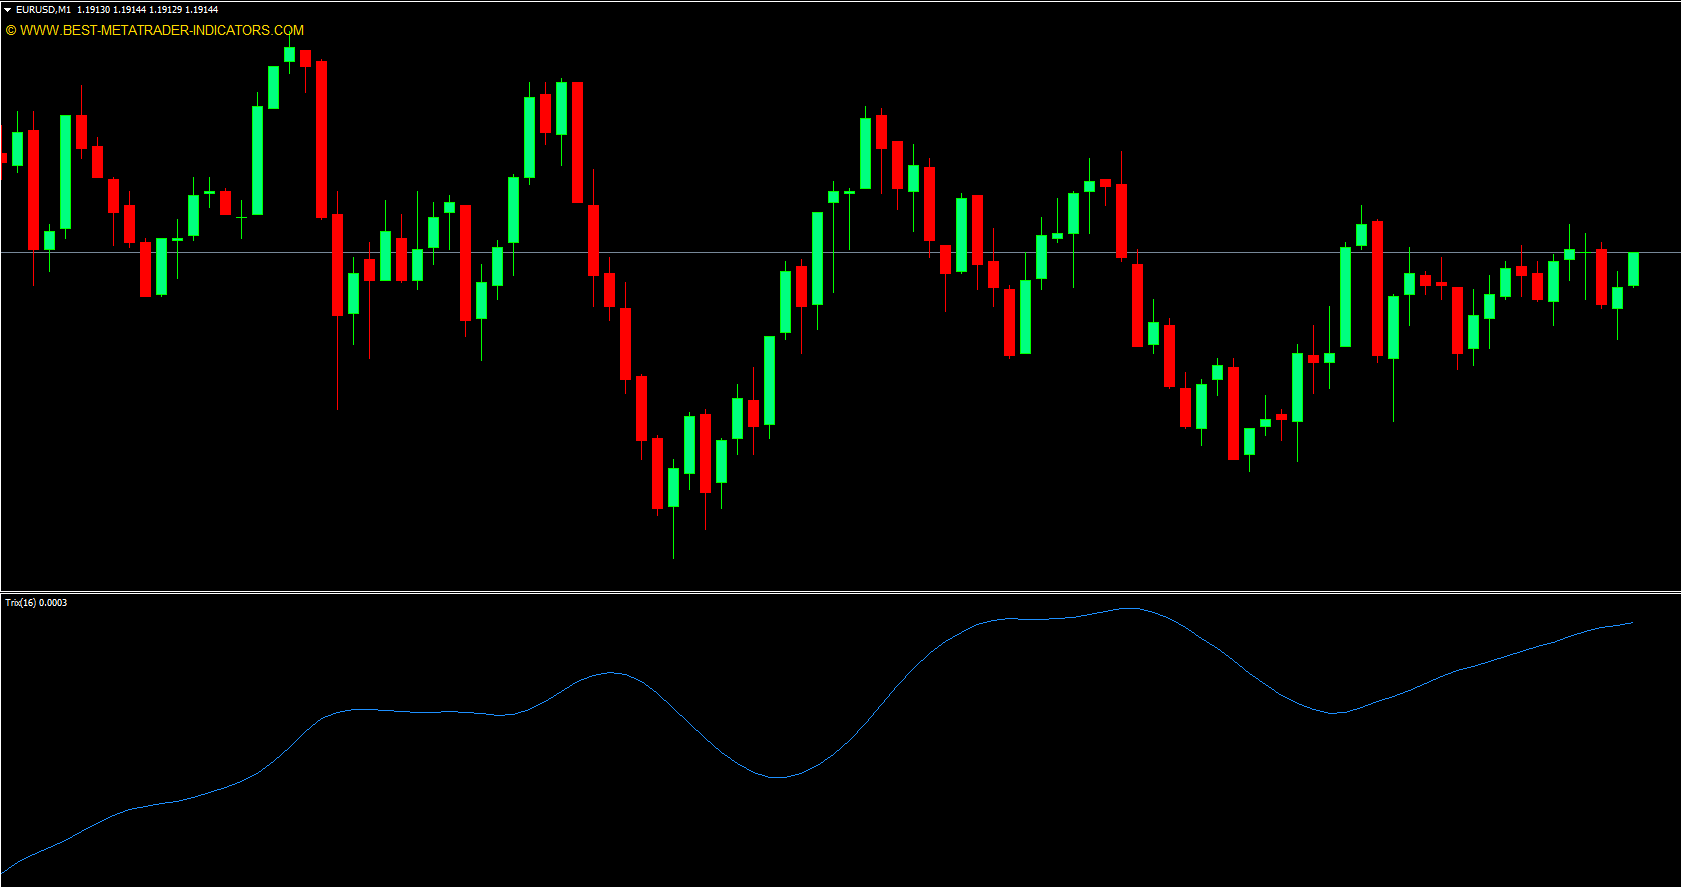Click the deepest middle trough of the Trix line
Viewport: 1681px width, 888px height.
[777, 777]
